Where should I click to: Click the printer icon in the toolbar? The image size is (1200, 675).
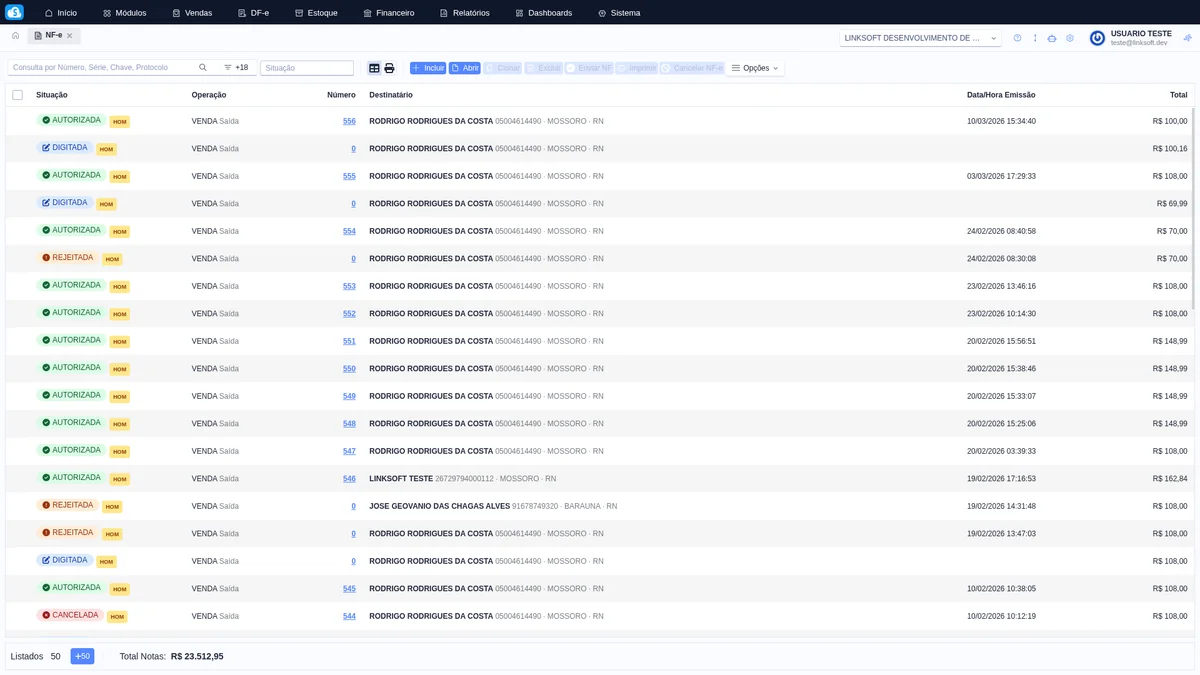coord(390,68)
